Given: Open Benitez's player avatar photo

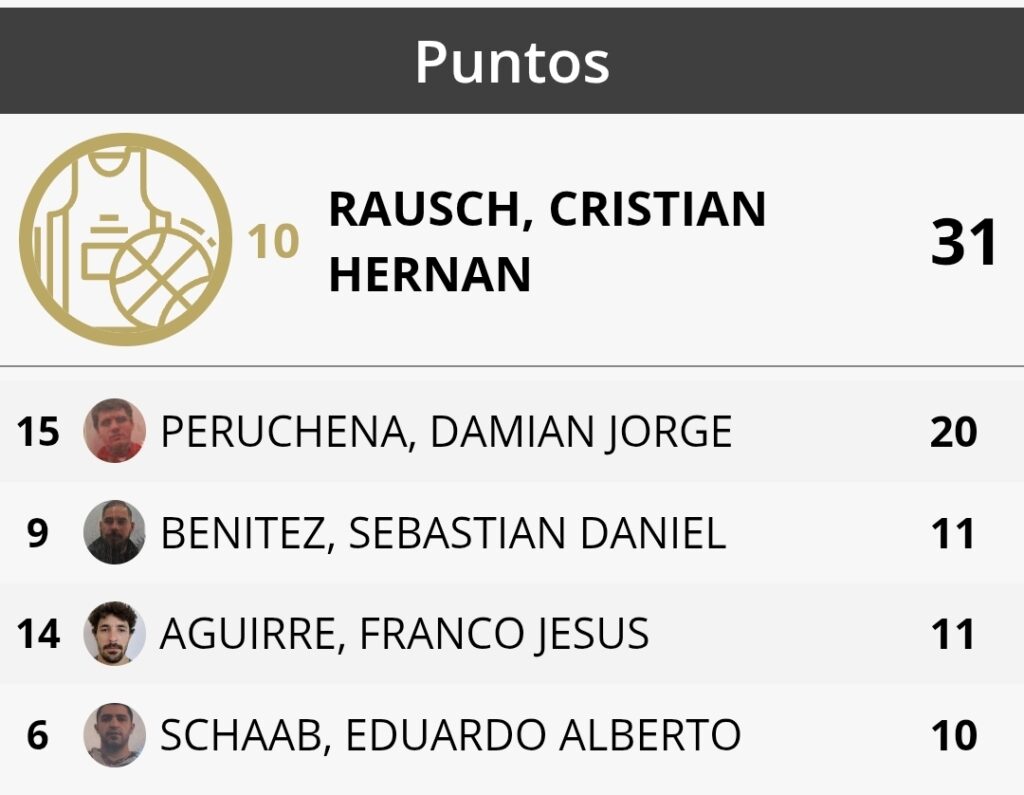Looking at the screenshot, I should [x=114, y=532].
